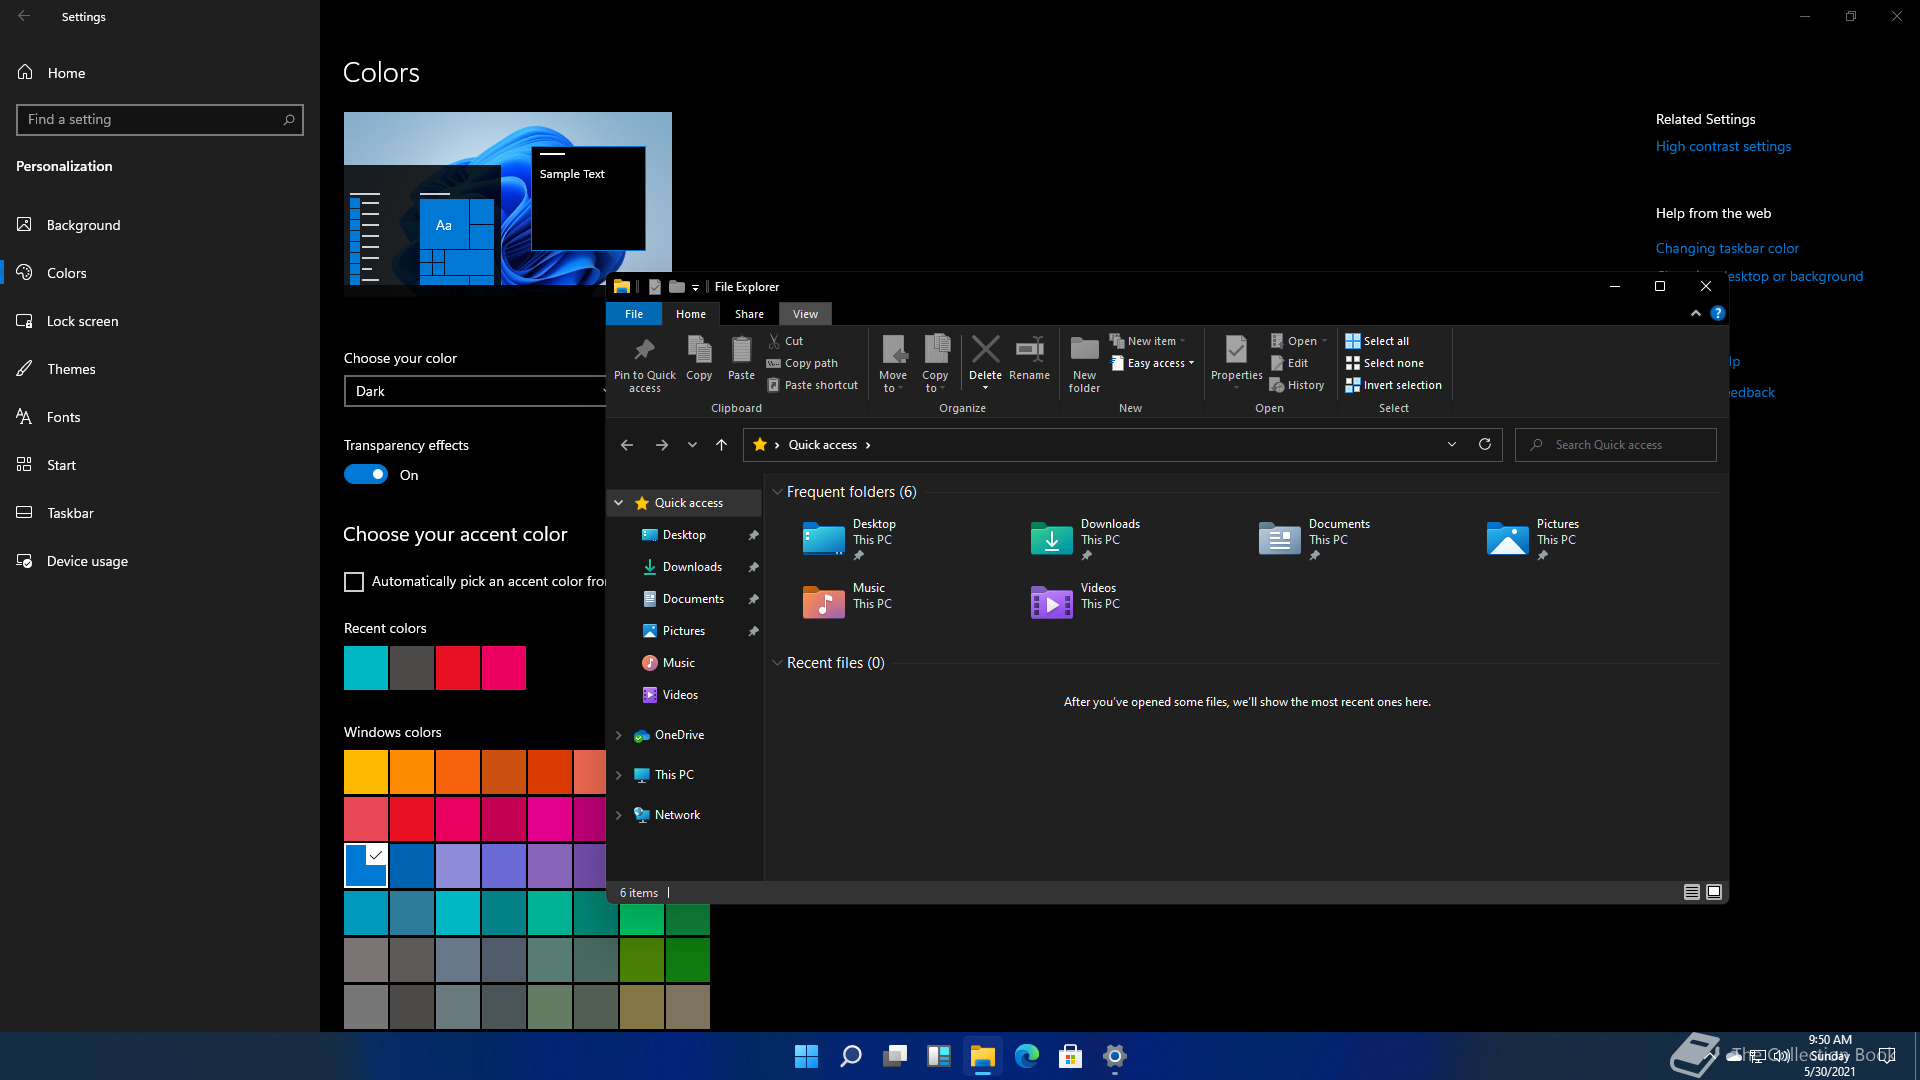Click the taskbar Search magnifier icon
The image size is (1920, 1080).
click(x=851, y=1056)
